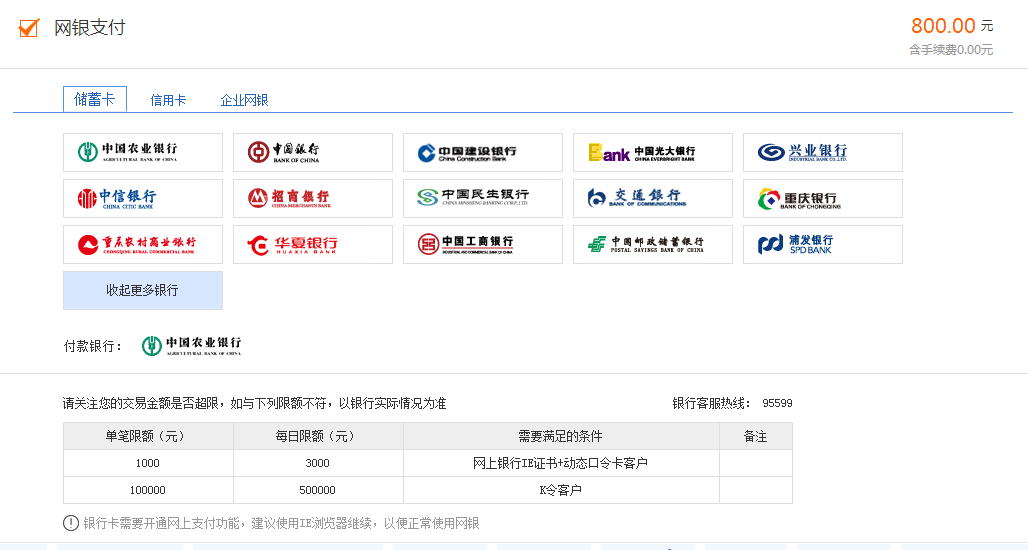Click the 需要满足的条件 column header
Image resolution: width=1028 pixels, height=550 pixels.
click(561, 436)
